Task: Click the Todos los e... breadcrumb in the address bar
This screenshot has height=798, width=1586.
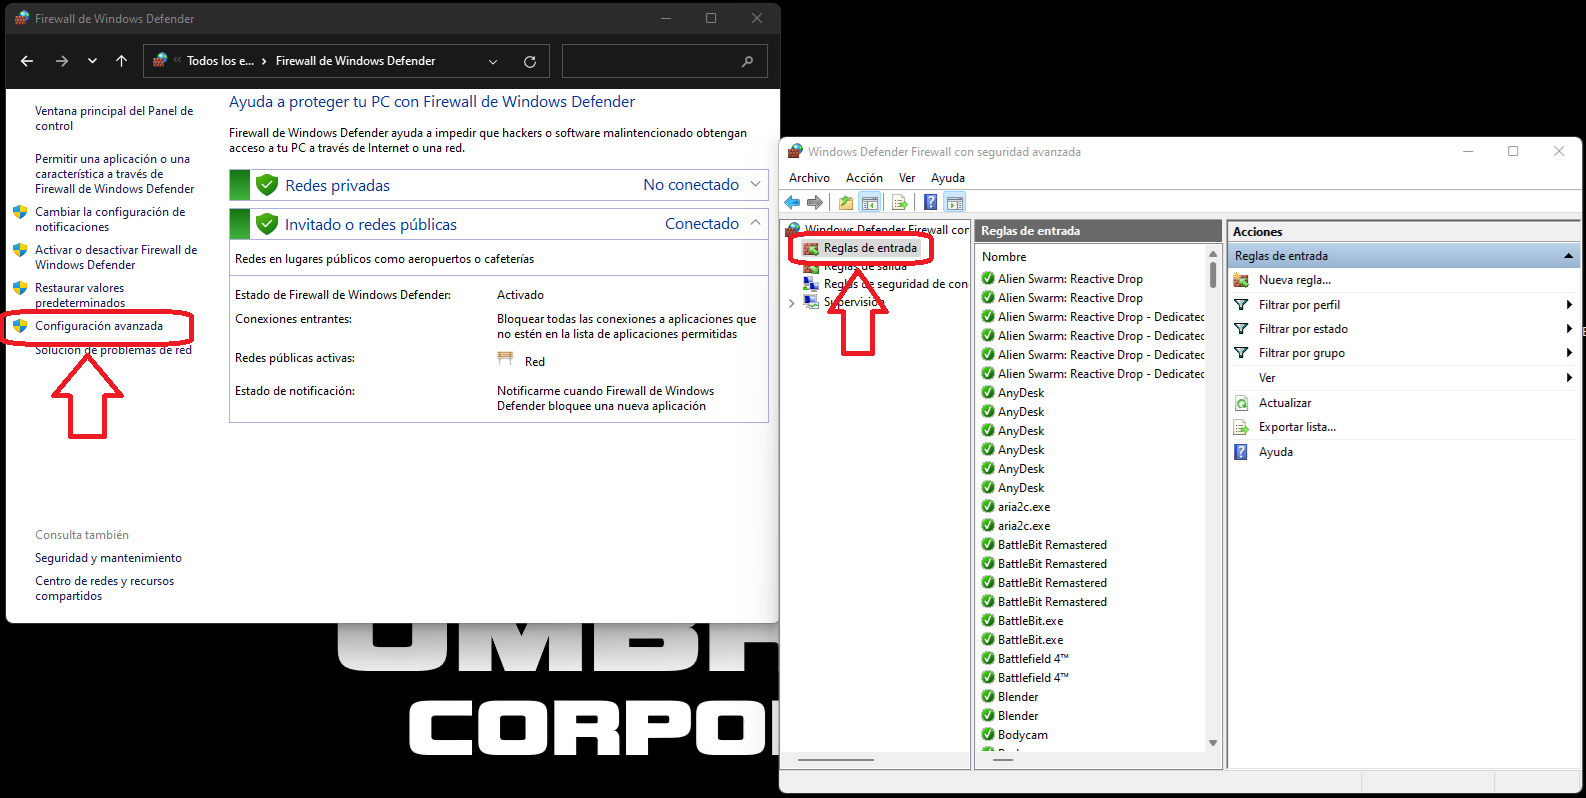Action: (220, 61)
